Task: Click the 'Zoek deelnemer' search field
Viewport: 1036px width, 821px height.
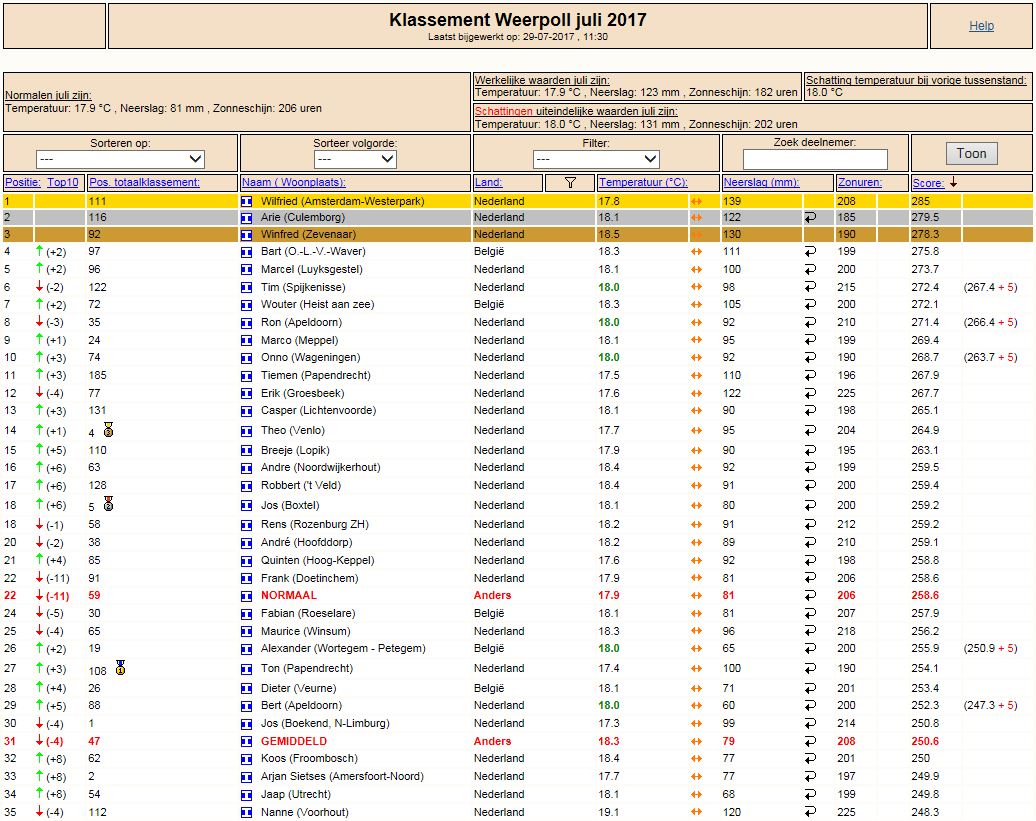Action: coord(815,159)
